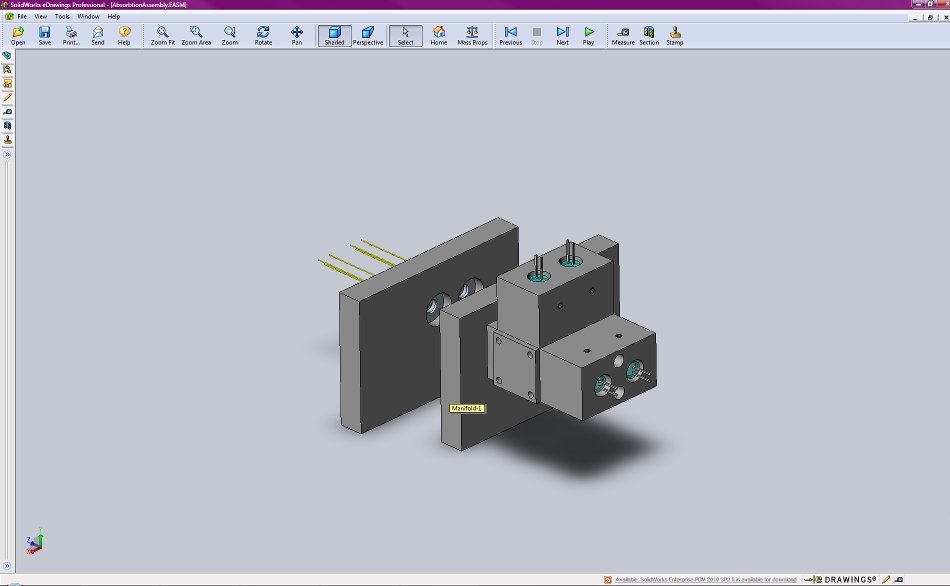Choose the Pan tool
The image size is (950, 586).
[296, 36]
